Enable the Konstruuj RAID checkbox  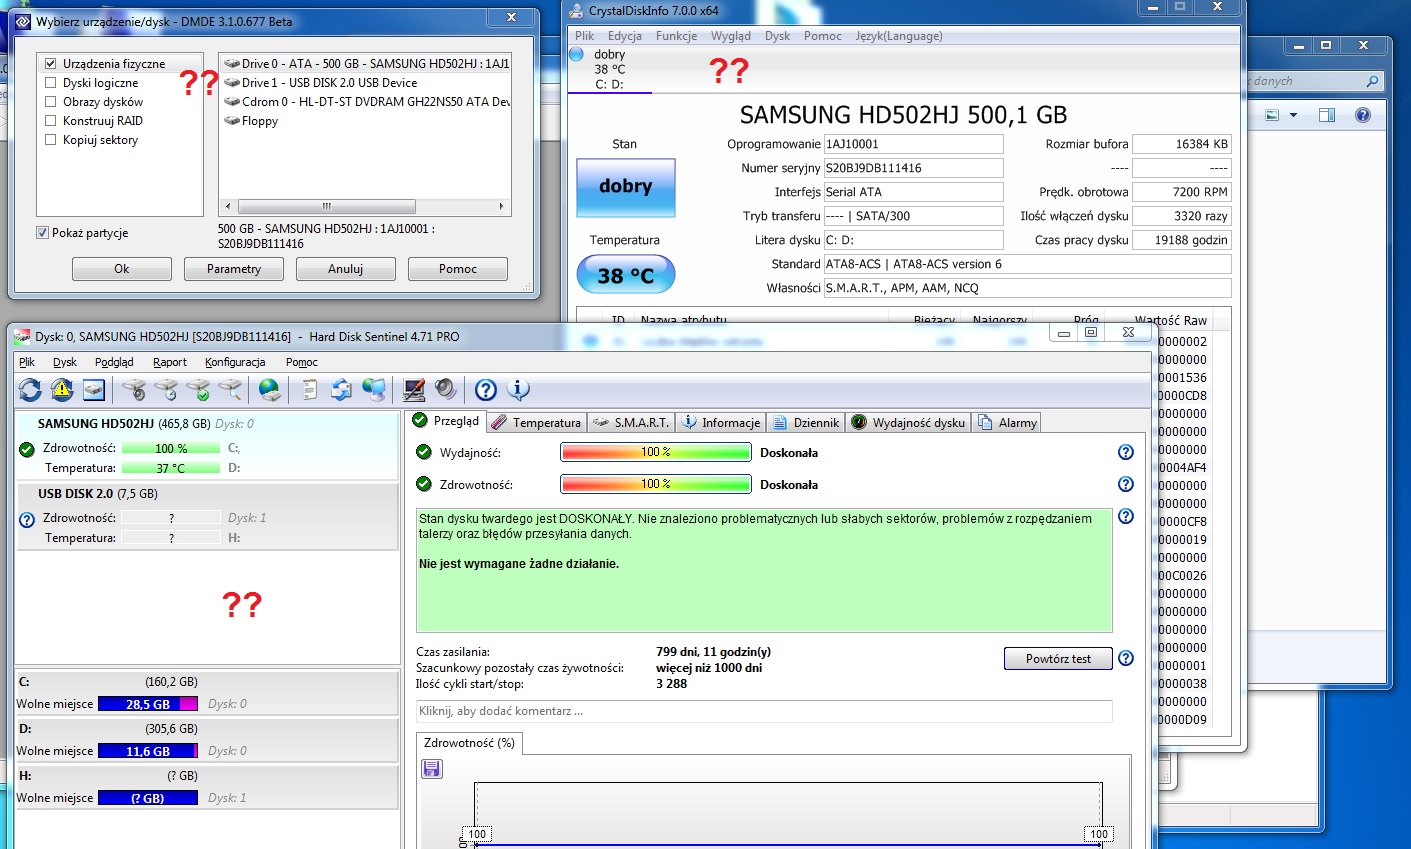51,120
